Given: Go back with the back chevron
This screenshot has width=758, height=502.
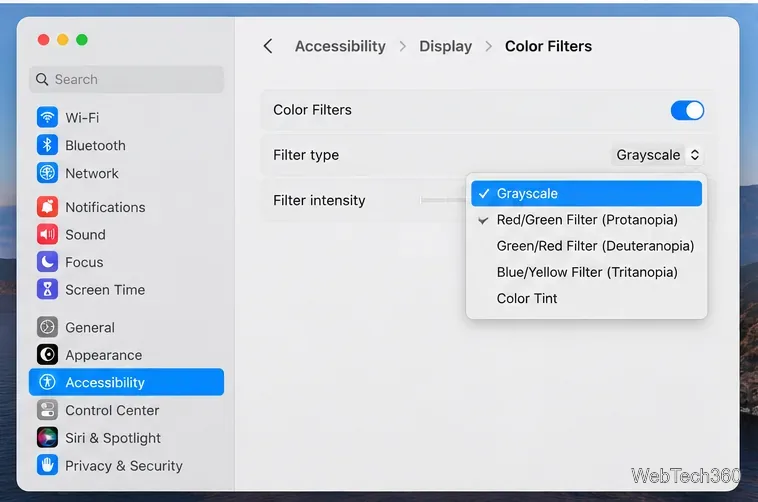Looking at the screenshot, I should point(268,46).
